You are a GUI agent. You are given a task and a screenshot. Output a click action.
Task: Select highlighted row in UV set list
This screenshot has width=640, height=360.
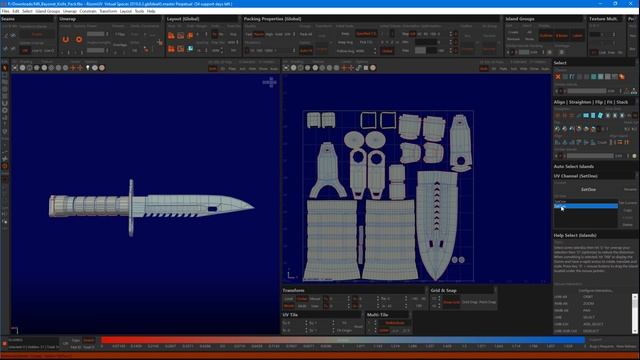tap(585, 206)
